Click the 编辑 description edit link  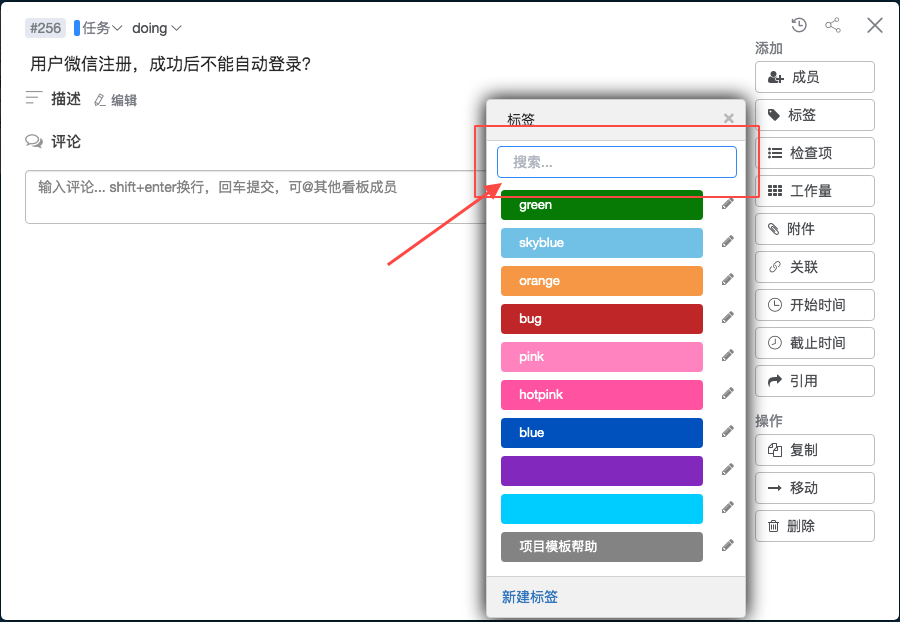115,100
